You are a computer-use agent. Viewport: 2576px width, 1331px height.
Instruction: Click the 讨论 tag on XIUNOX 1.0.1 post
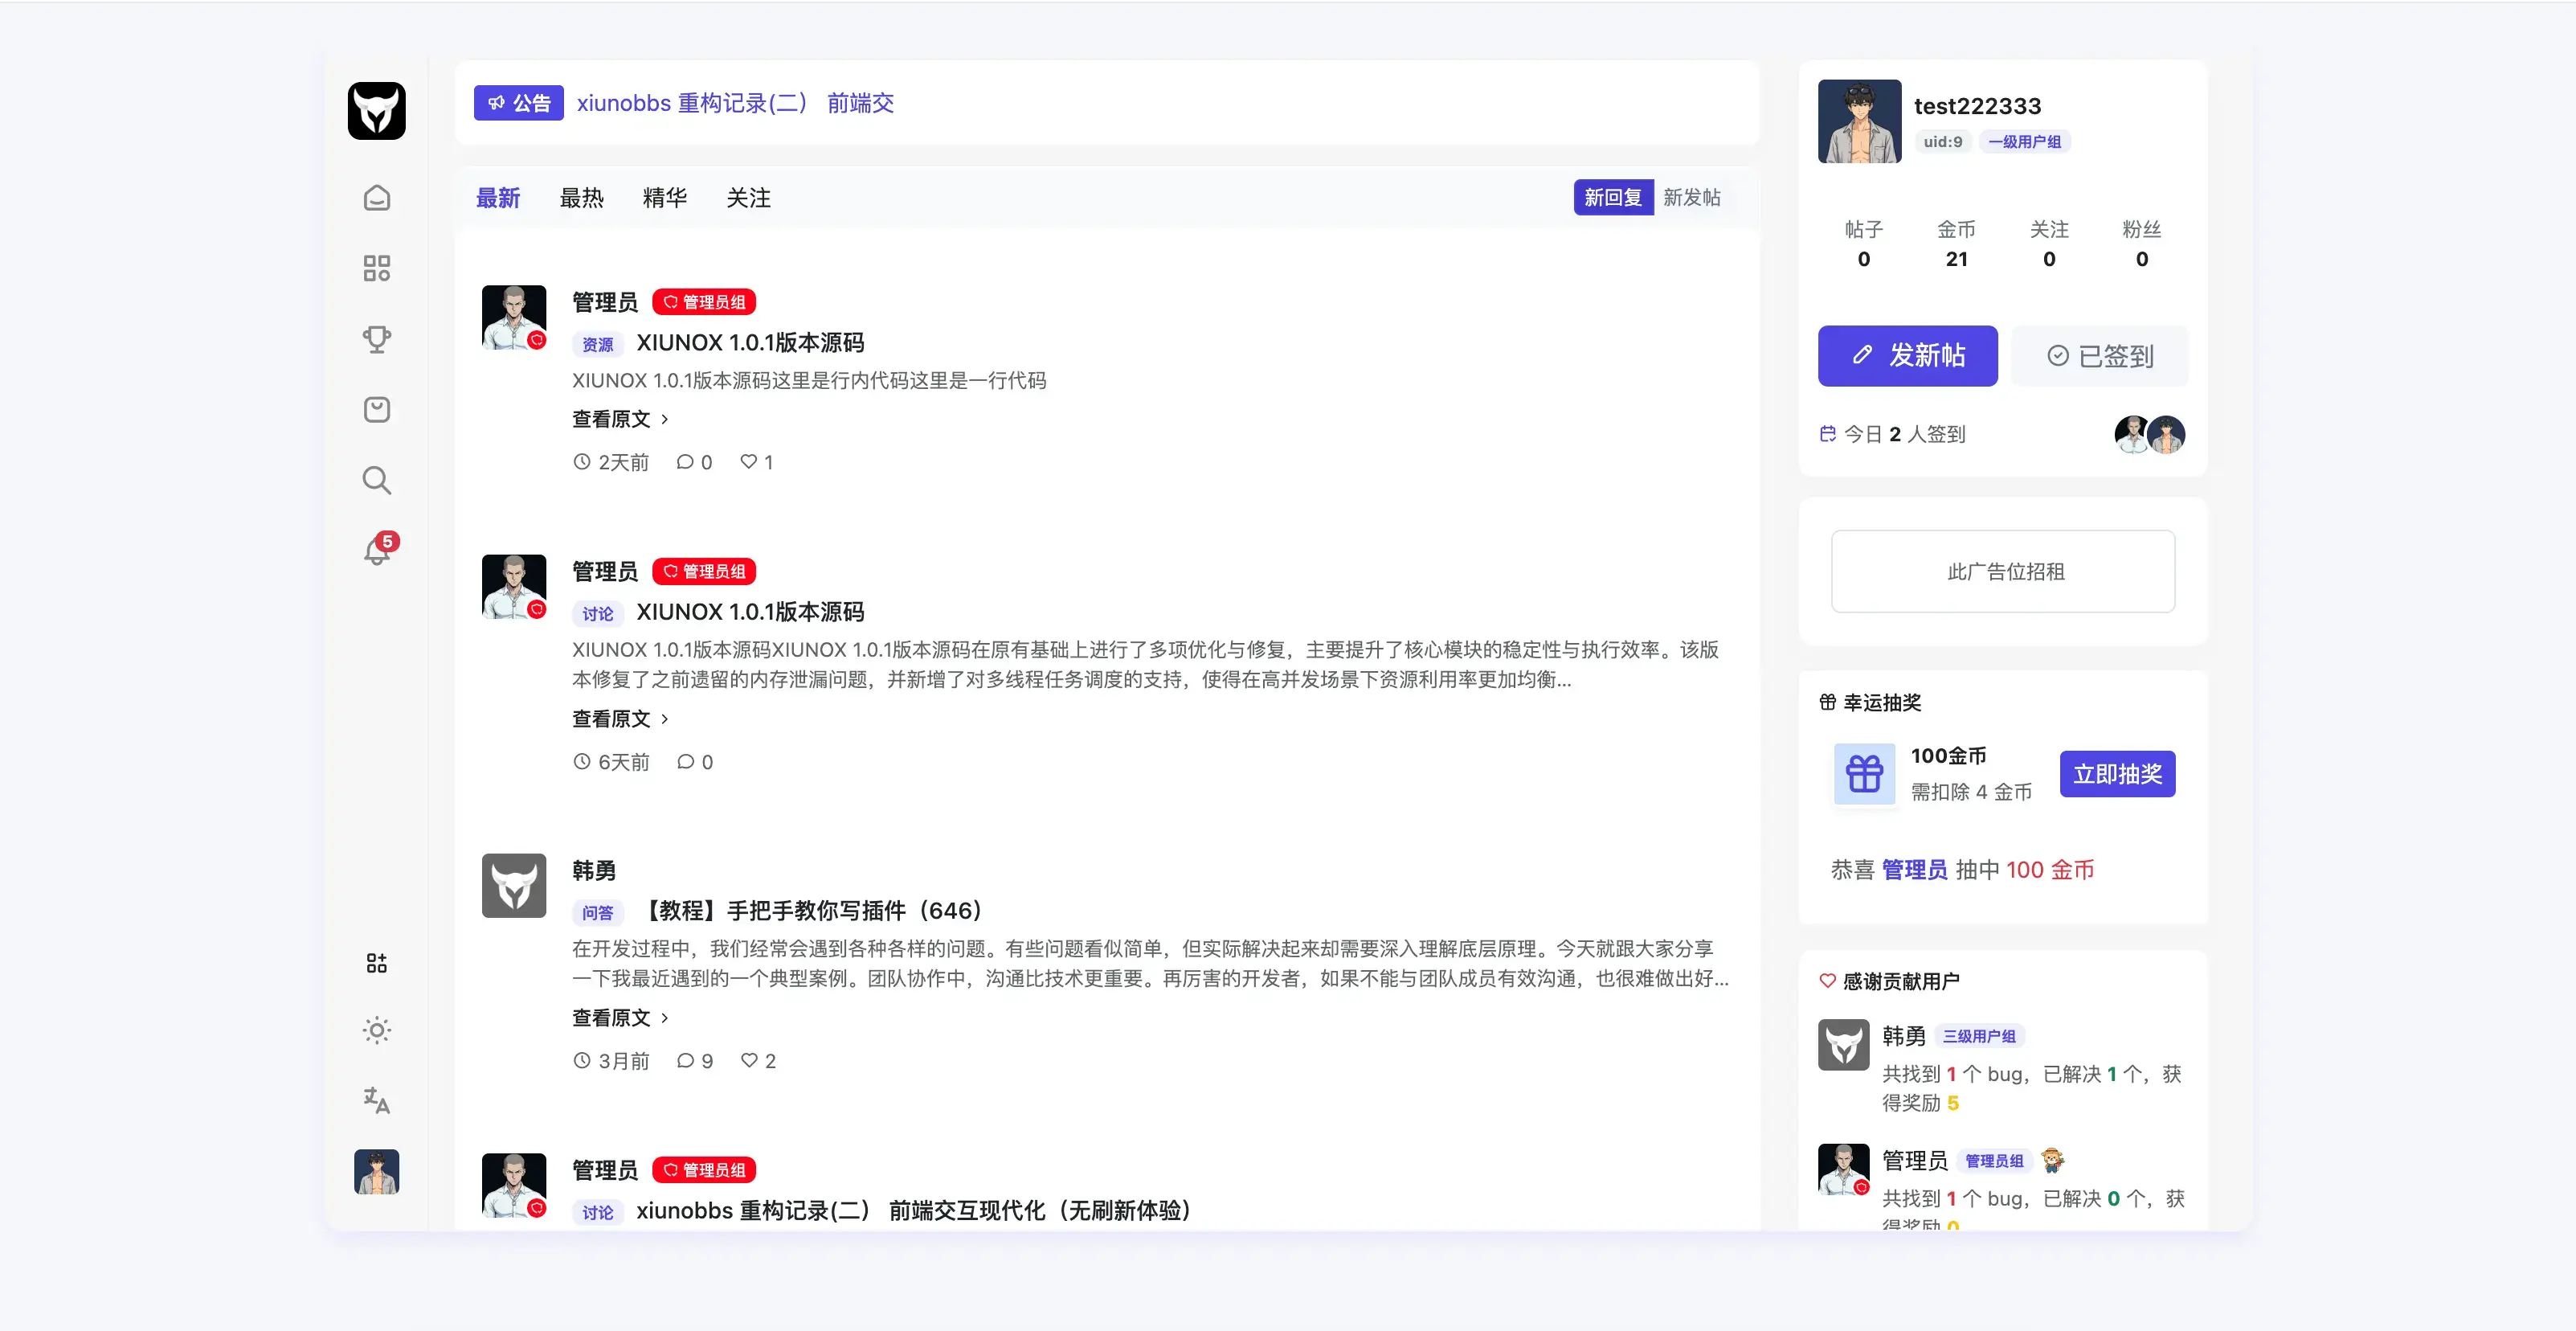598,614
